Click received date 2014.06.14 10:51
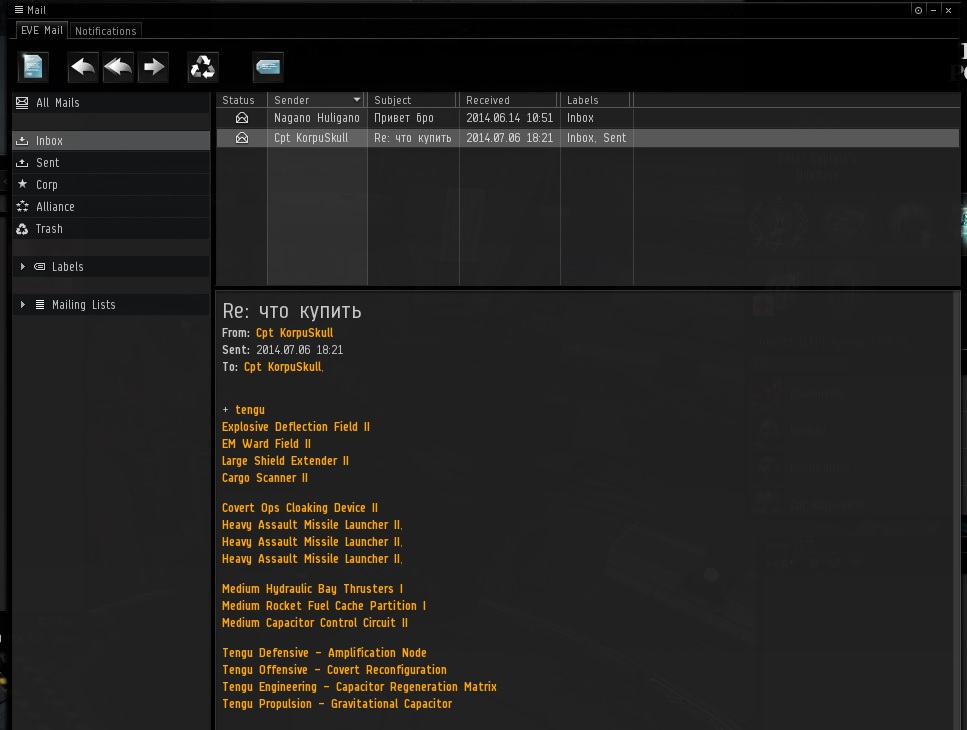This screenshot has width=967, height=730. coord(509,118)
